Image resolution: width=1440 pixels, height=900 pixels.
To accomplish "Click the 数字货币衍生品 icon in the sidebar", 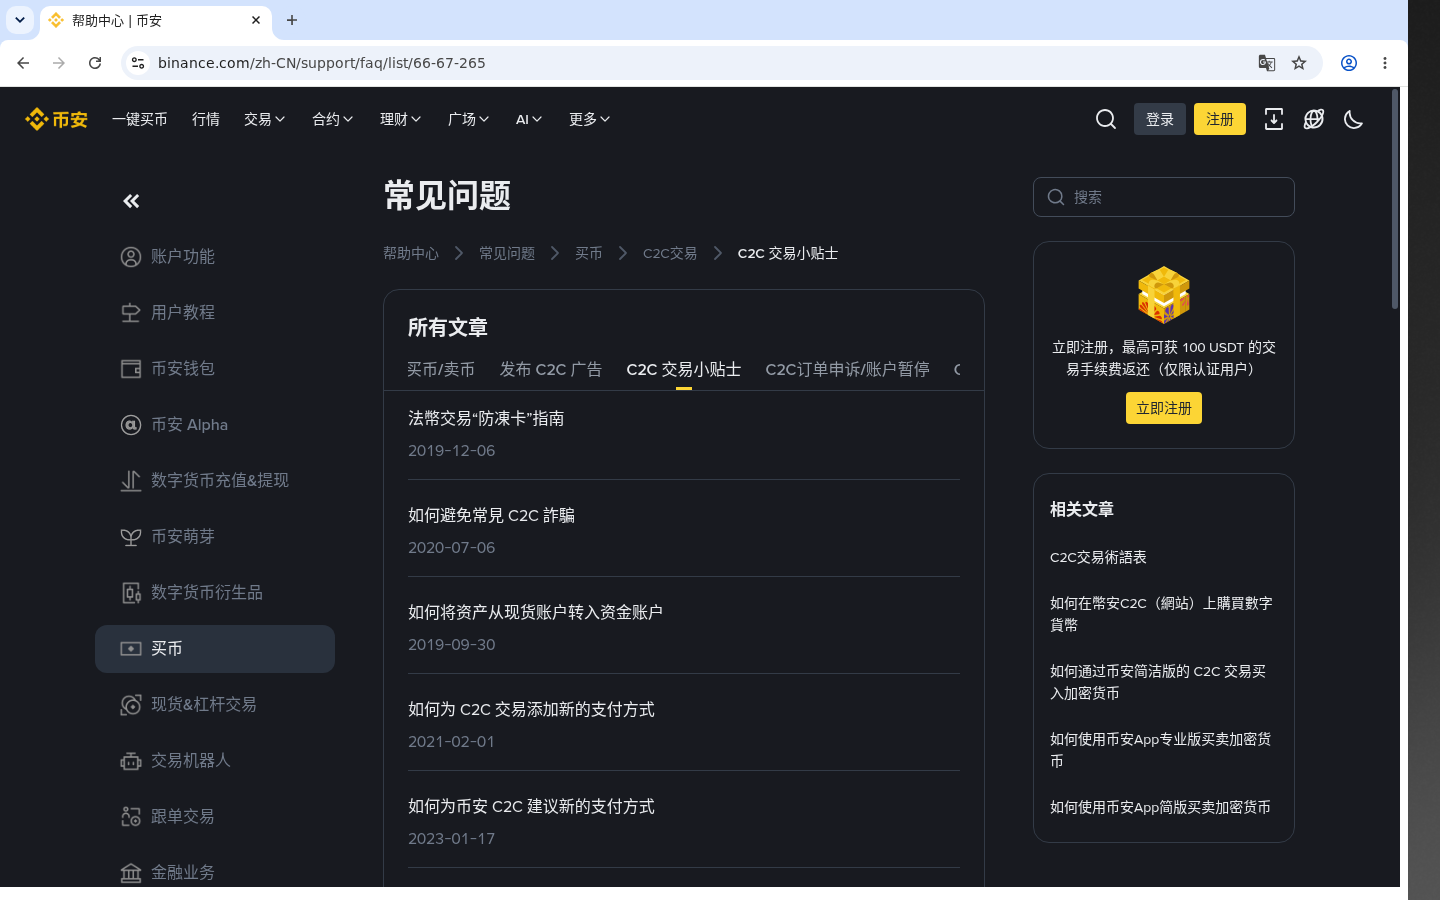I will [x=131, y=593].
